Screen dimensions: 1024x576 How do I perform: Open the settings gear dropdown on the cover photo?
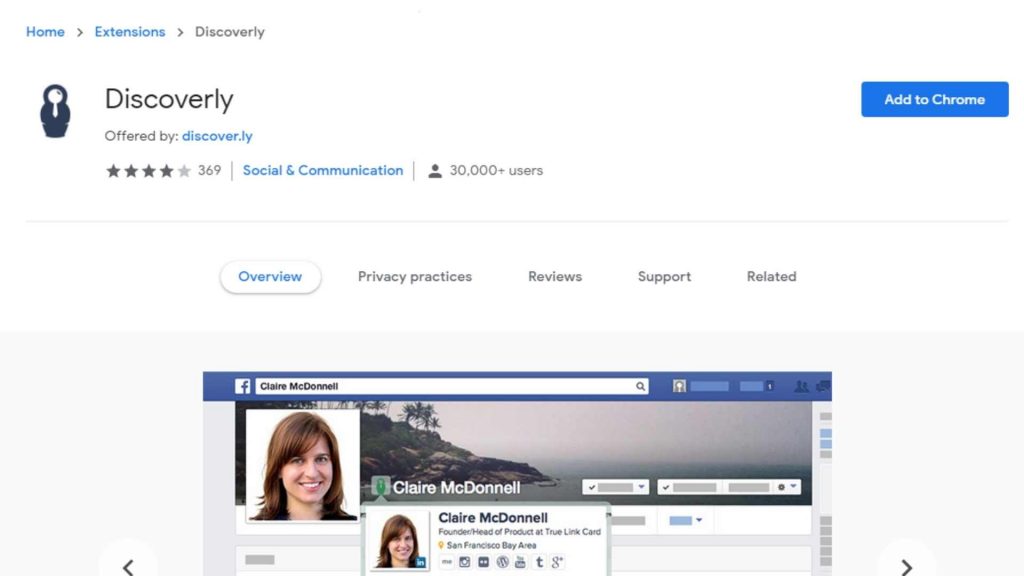coord(781,487)
